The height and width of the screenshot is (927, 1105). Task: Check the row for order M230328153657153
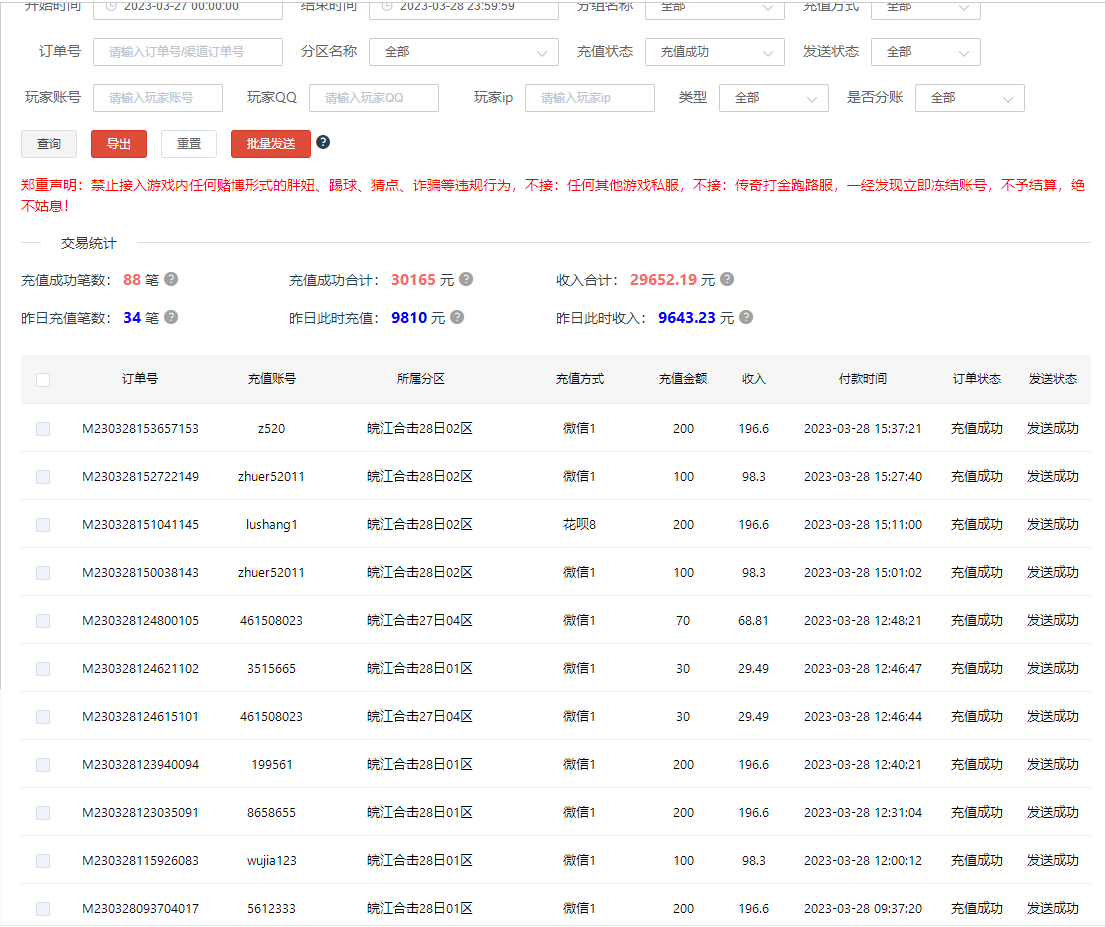point(43,429)
